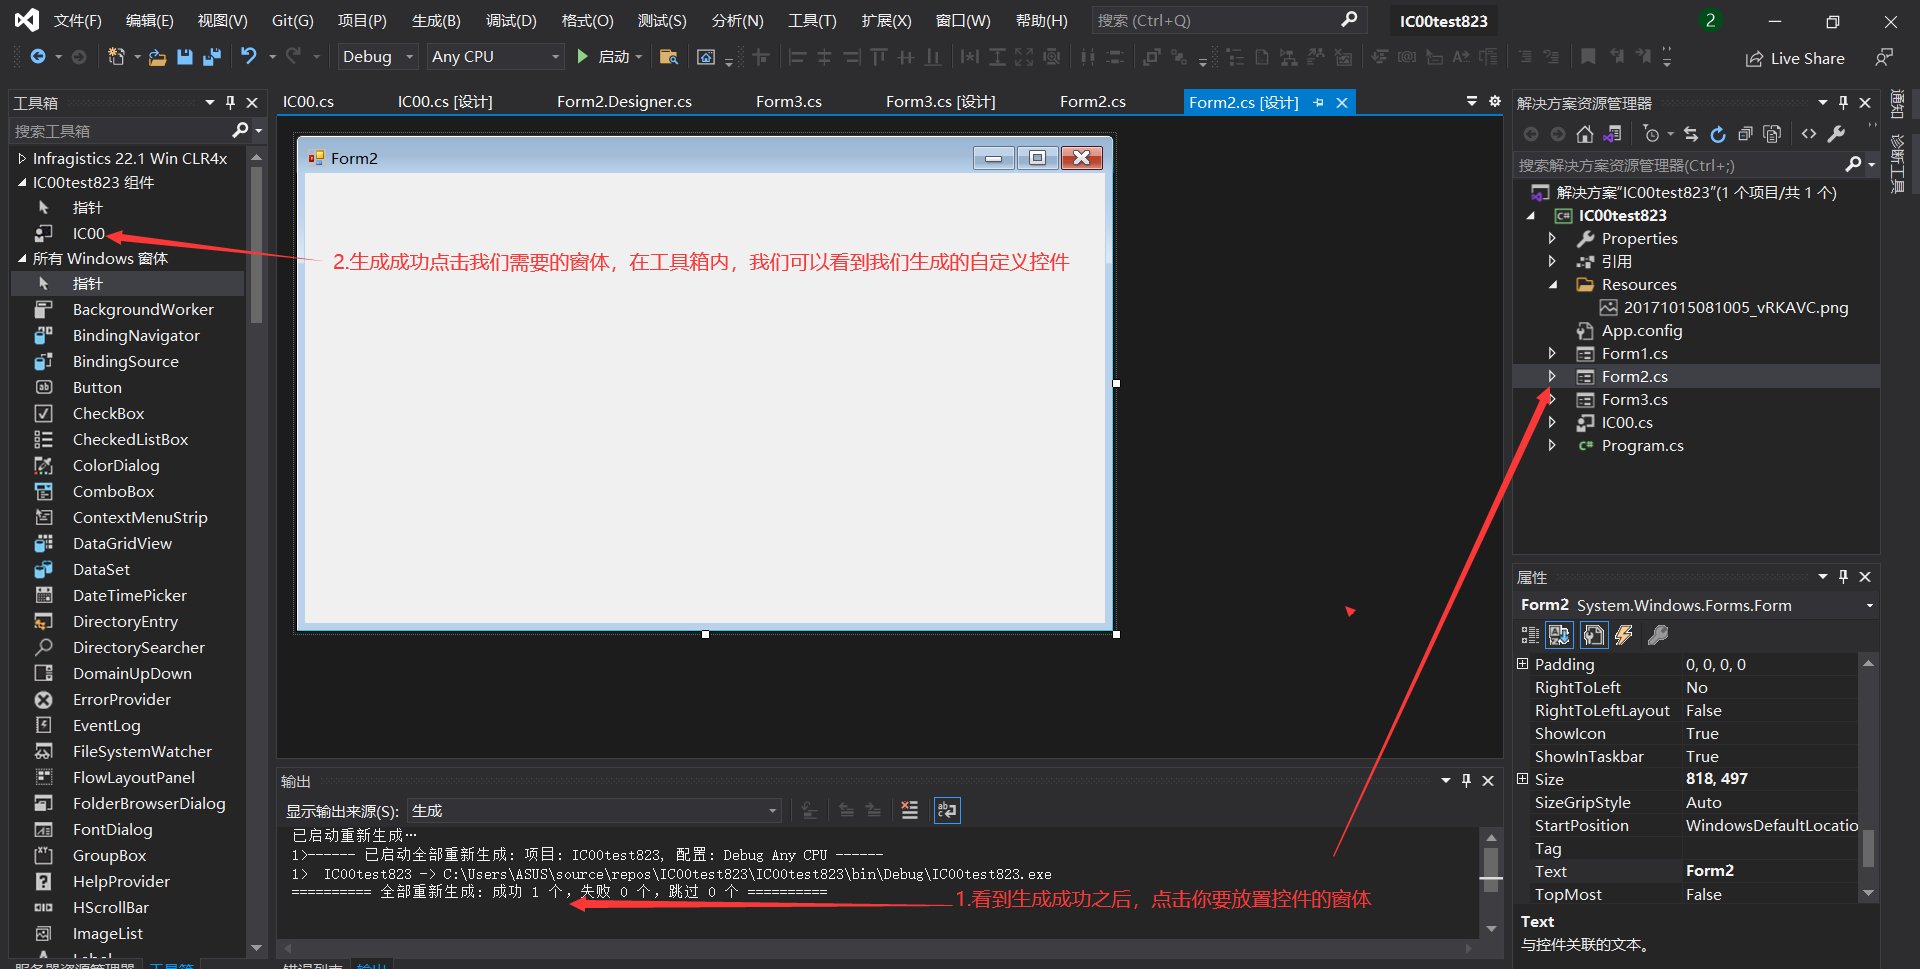Click the Navigate Backward arrow icon
The image size is (1920, 969).
pos(38,57)
